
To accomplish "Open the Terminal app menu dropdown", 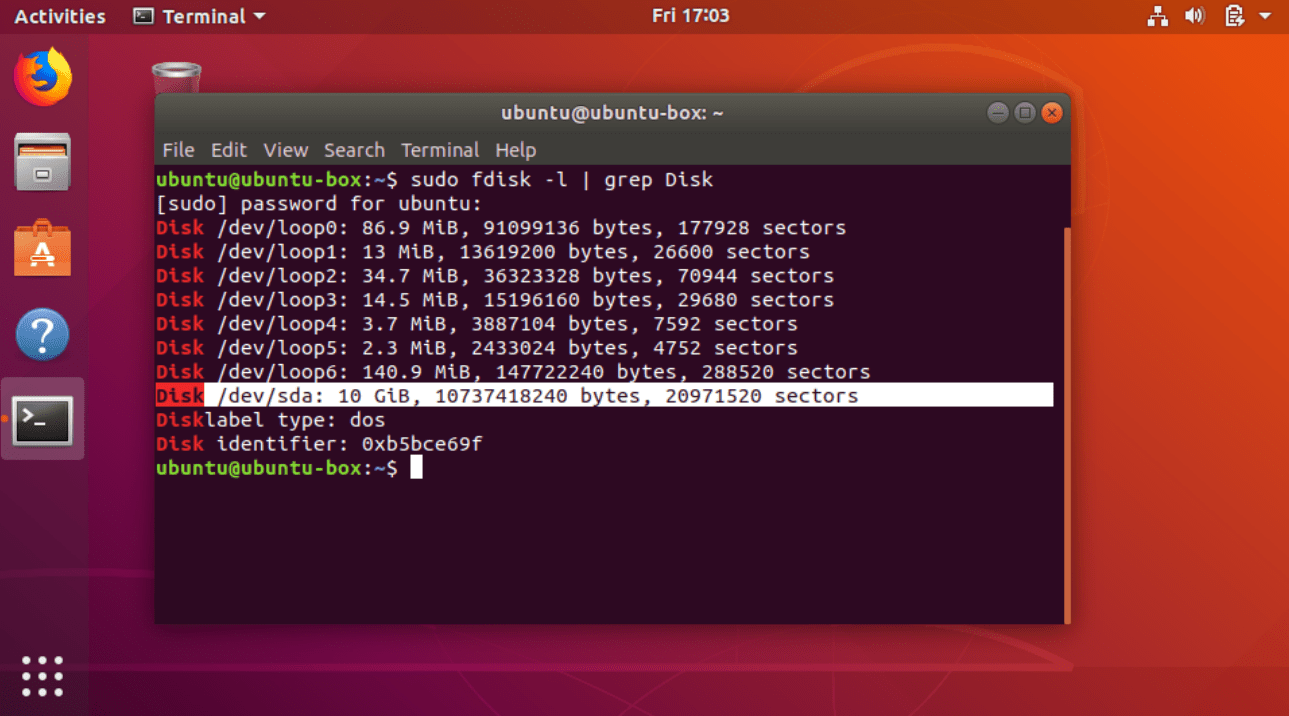I will (x=200, y=16).
